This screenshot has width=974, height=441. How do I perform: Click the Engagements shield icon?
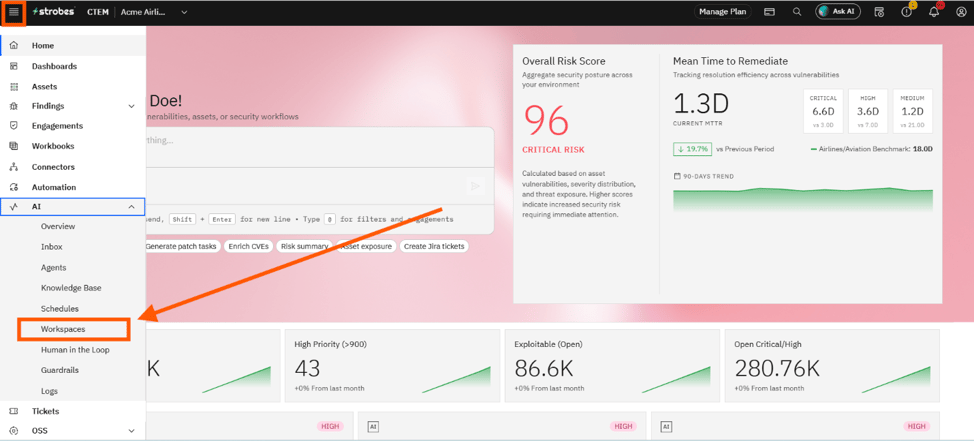(14, 125)
